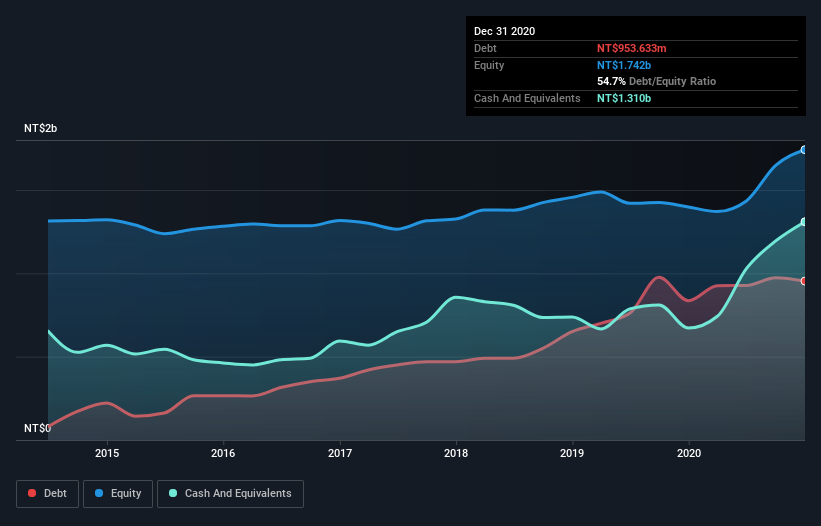The height and width of the screenshot is (526, 821).
Task: Click the 2016 x-axis label
Action: coord(223,453)
